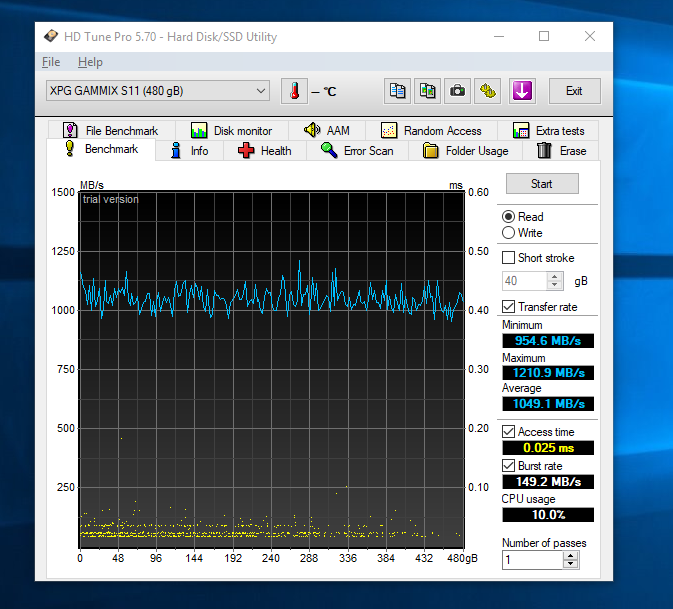Uncheck the Burst rate checkbox
The height and width of the screenshot is (609, 673).
point(508,466)
